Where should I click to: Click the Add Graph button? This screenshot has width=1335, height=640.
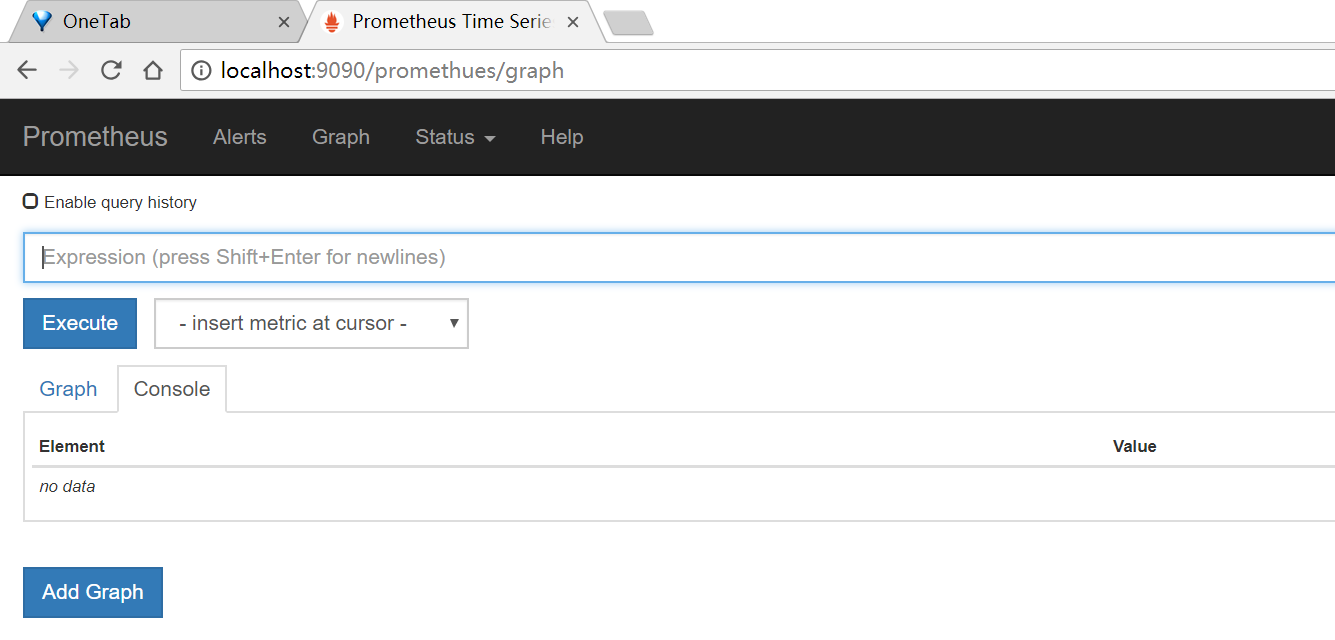pyautogui.click(x=93, y=592)
